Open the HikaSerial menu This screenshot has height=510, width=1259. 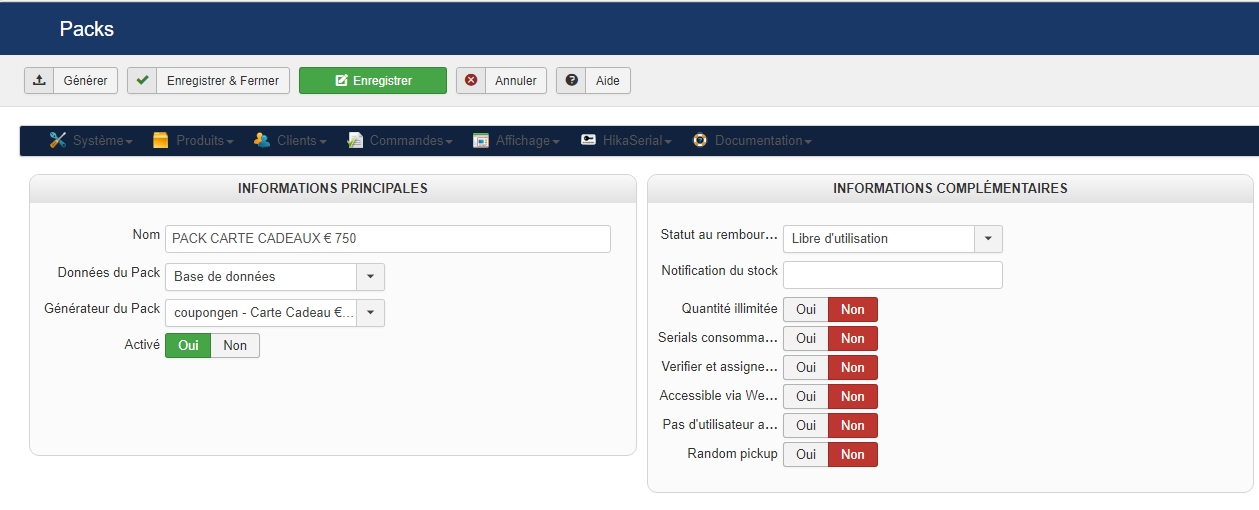[x=626, y=141]
